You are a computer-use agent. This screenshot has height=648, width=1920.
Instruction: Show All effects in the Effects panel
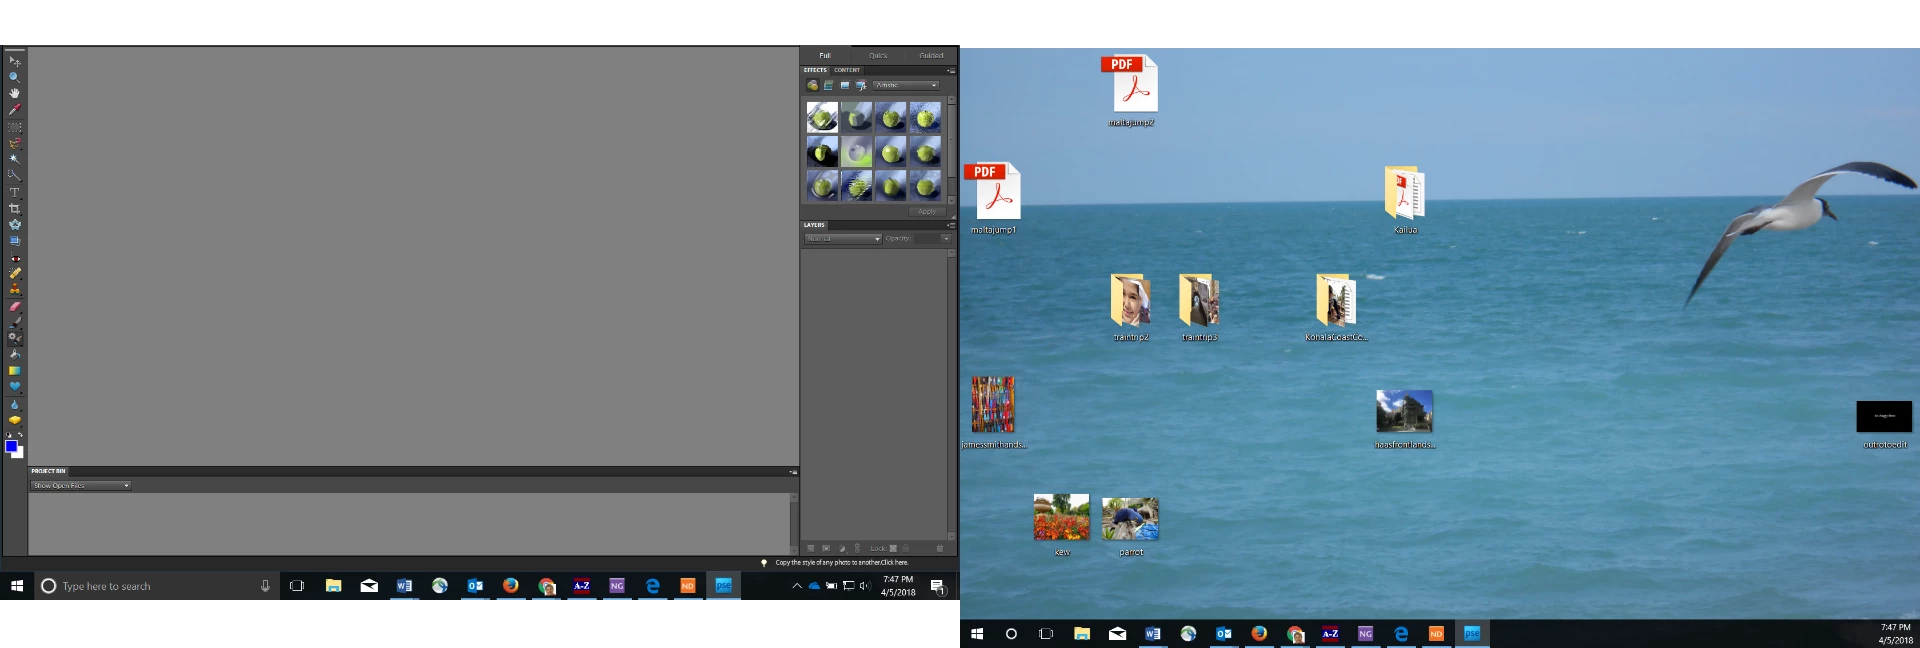pyautogui.click(x=860, y=85)
